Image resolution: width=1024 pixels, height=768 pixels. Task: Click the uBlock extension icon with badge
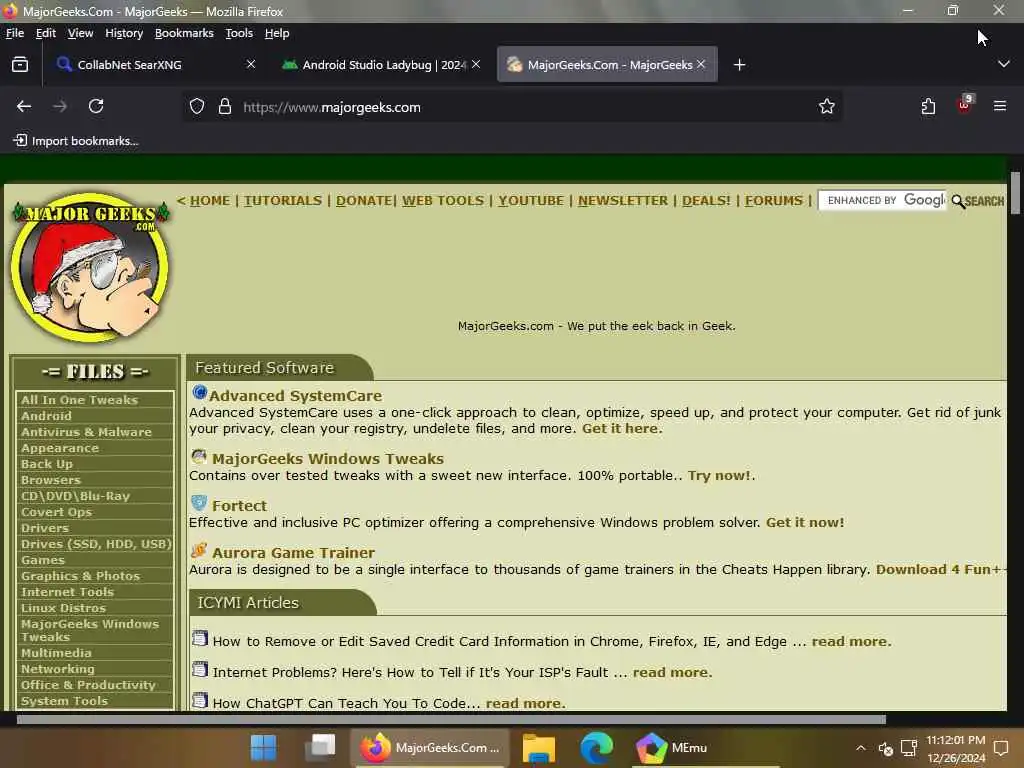tap(965, 104)
